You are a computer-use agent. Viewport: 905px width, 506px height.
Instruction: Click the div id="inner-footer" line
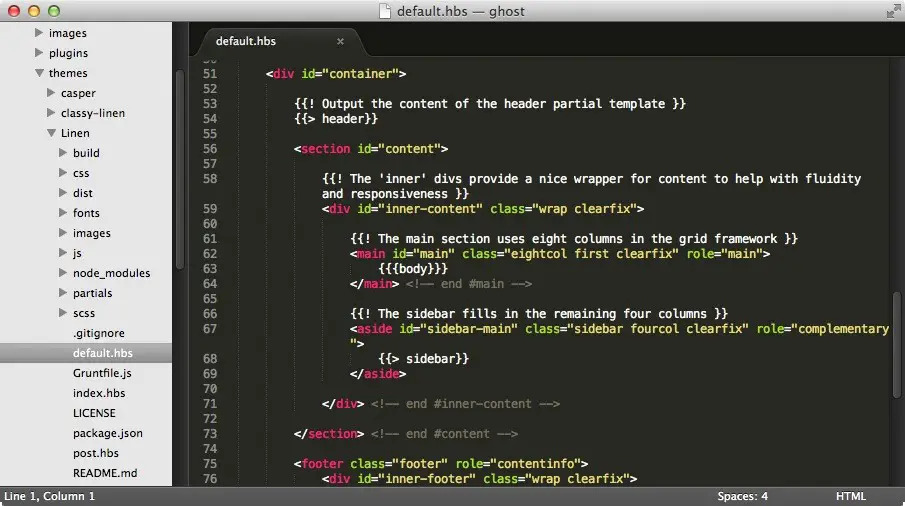[480, 479]
